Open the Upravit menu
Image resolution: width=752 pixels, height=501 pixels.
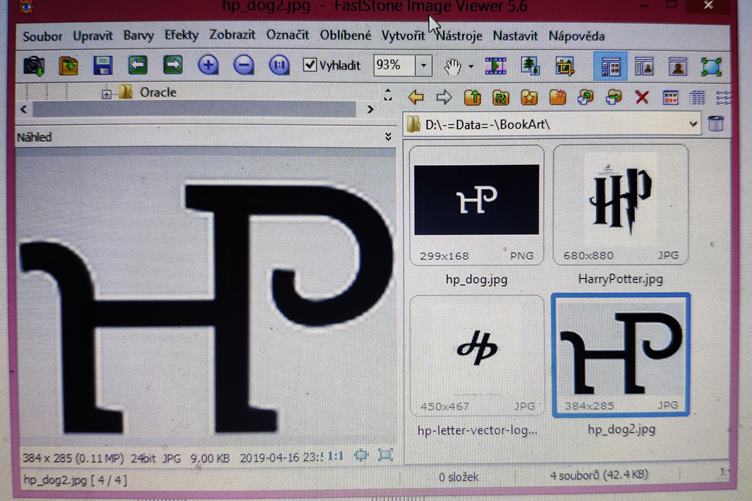coord(93,36)
